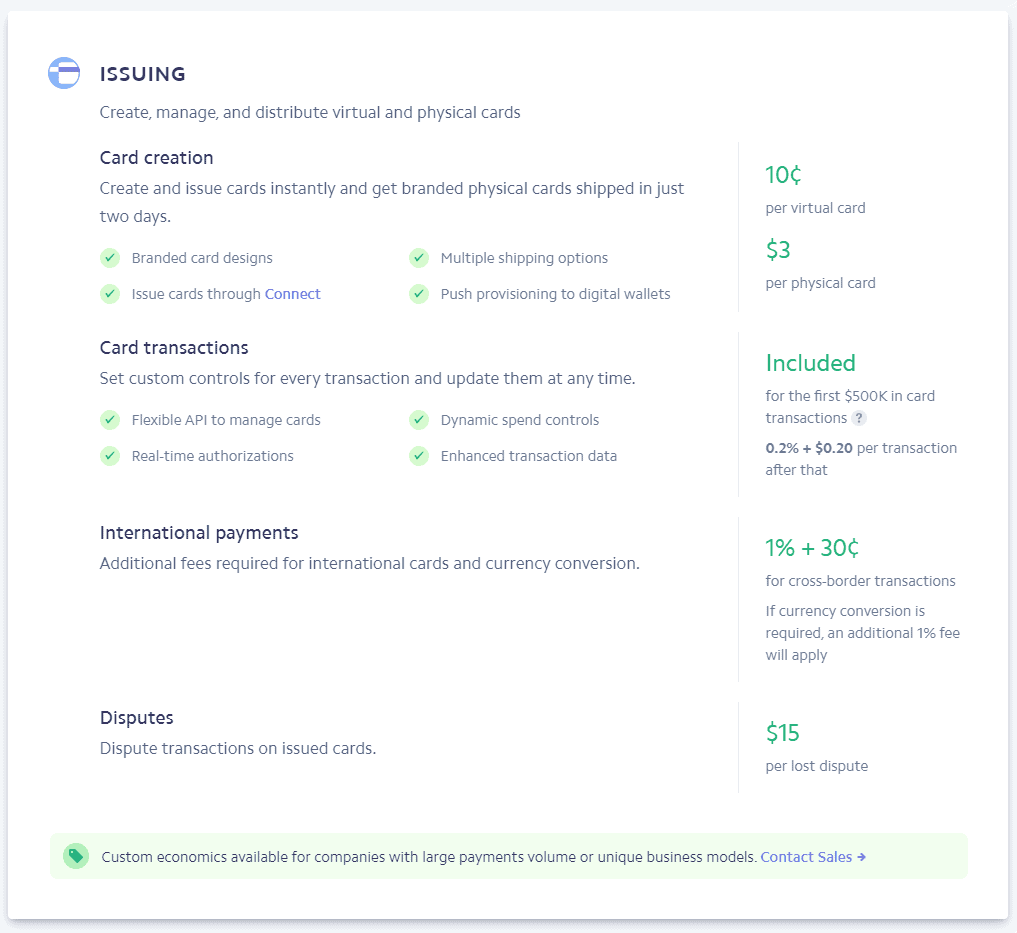Click the checkmark beside Push provisioning to digital wallets

[x=419, y=294]
